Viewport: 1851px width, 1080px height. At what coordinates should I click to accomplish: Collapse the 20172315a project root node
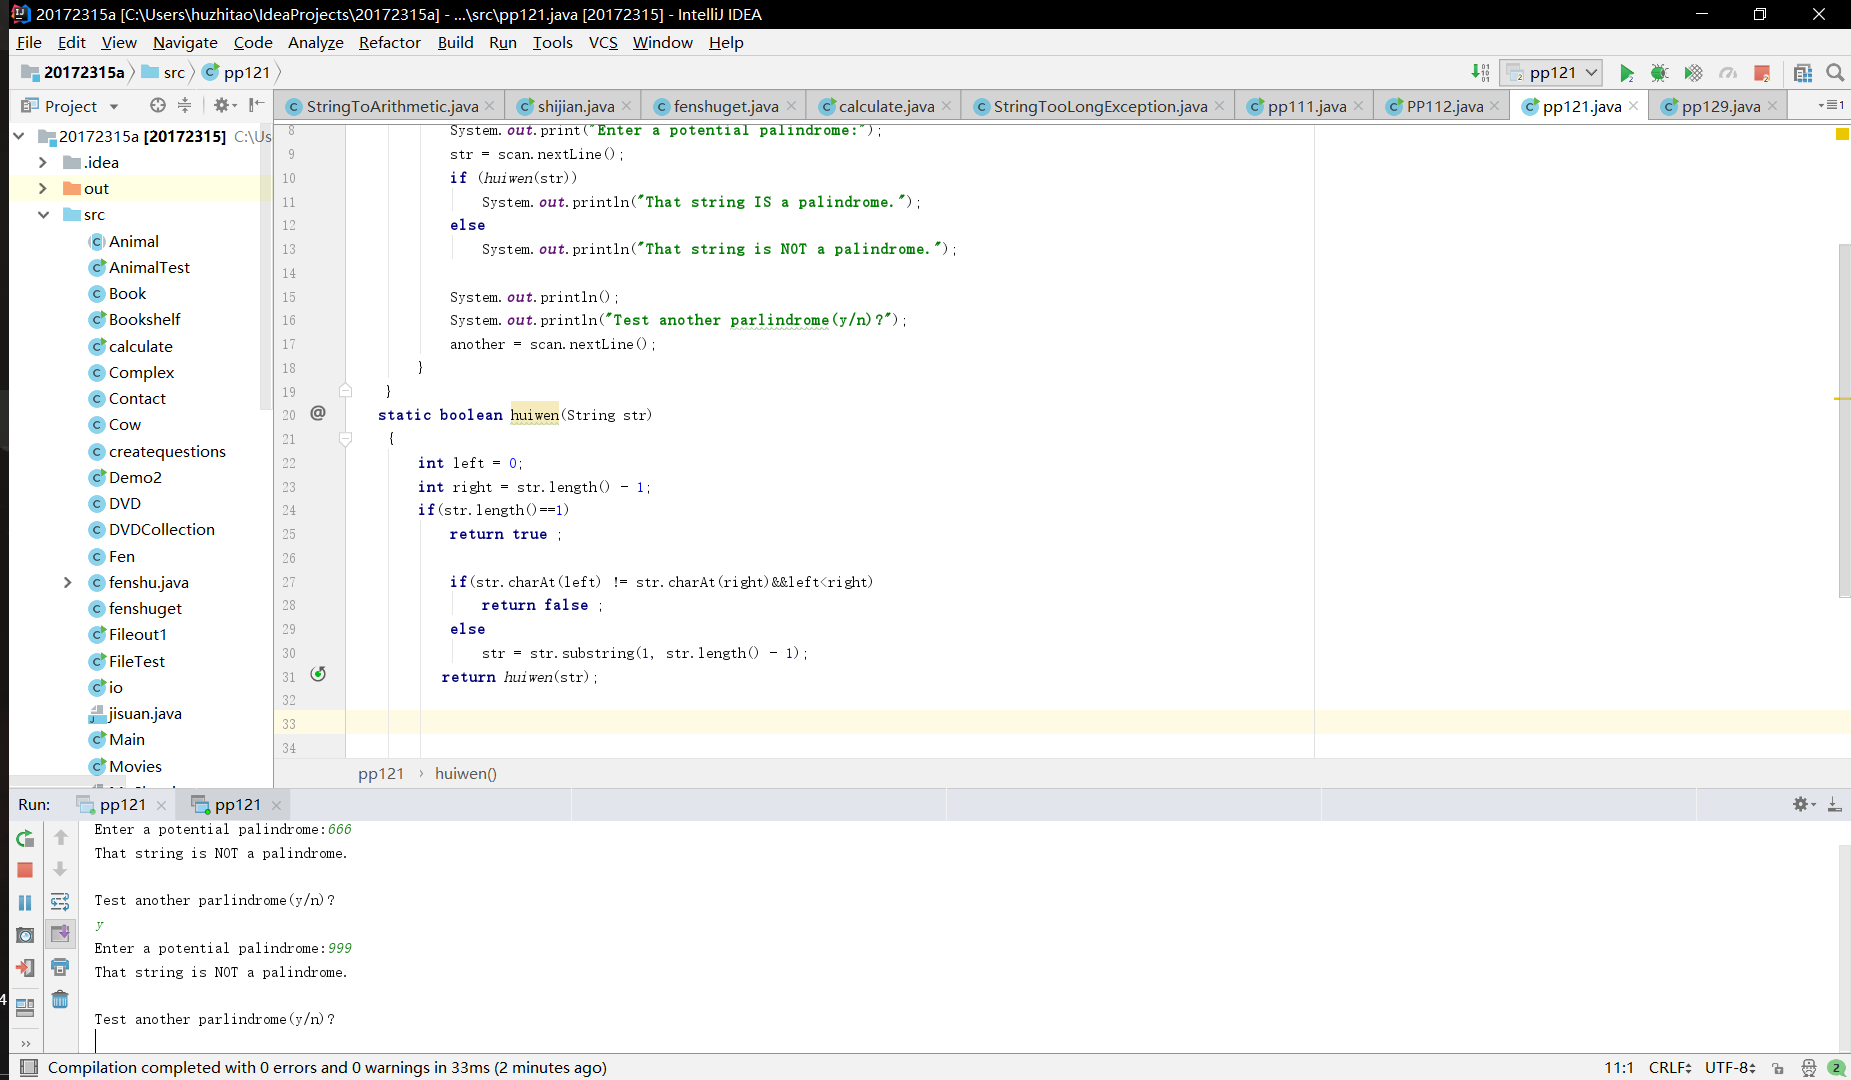pos(19,136)
